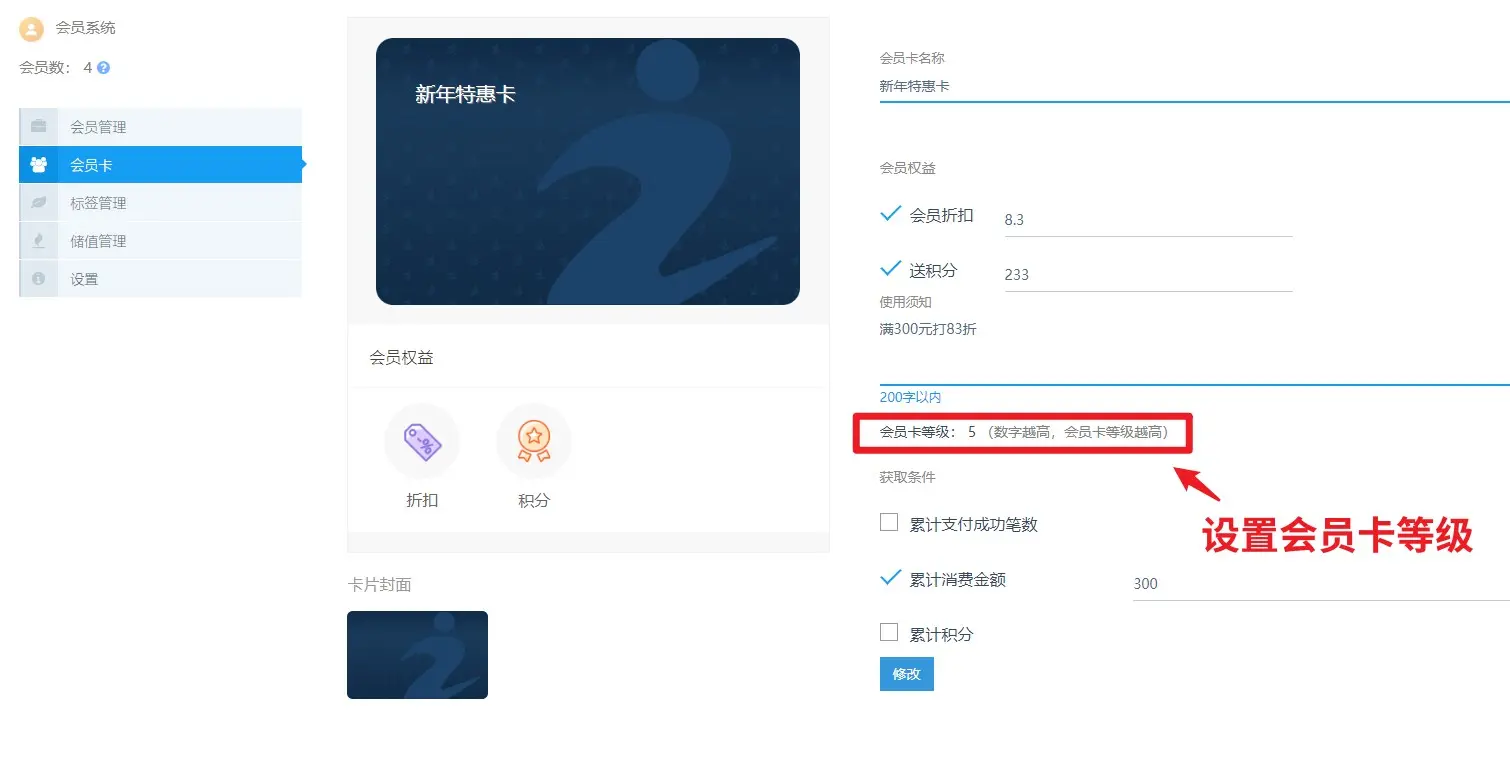The image size is (1510, 780).
Task: Click the flame icon for 储值管理
Action: tap(39, 241)
